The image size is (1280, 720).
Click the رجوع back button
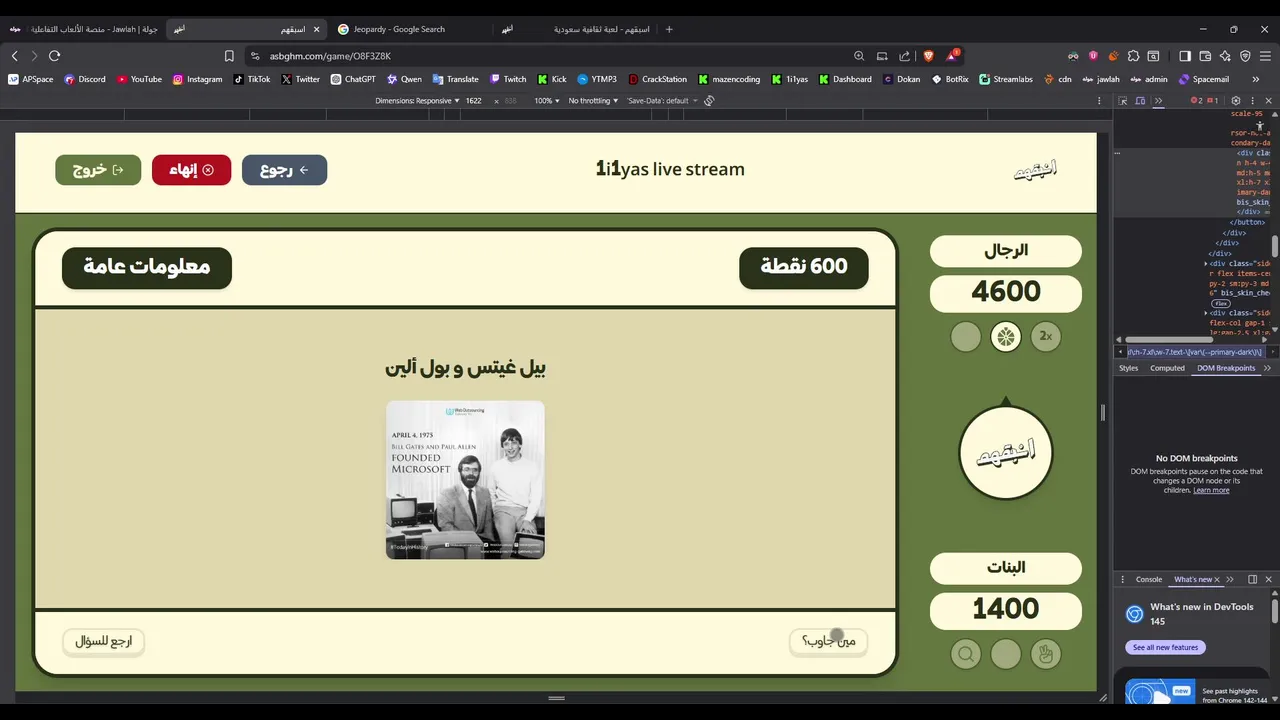tap(284, 170)
